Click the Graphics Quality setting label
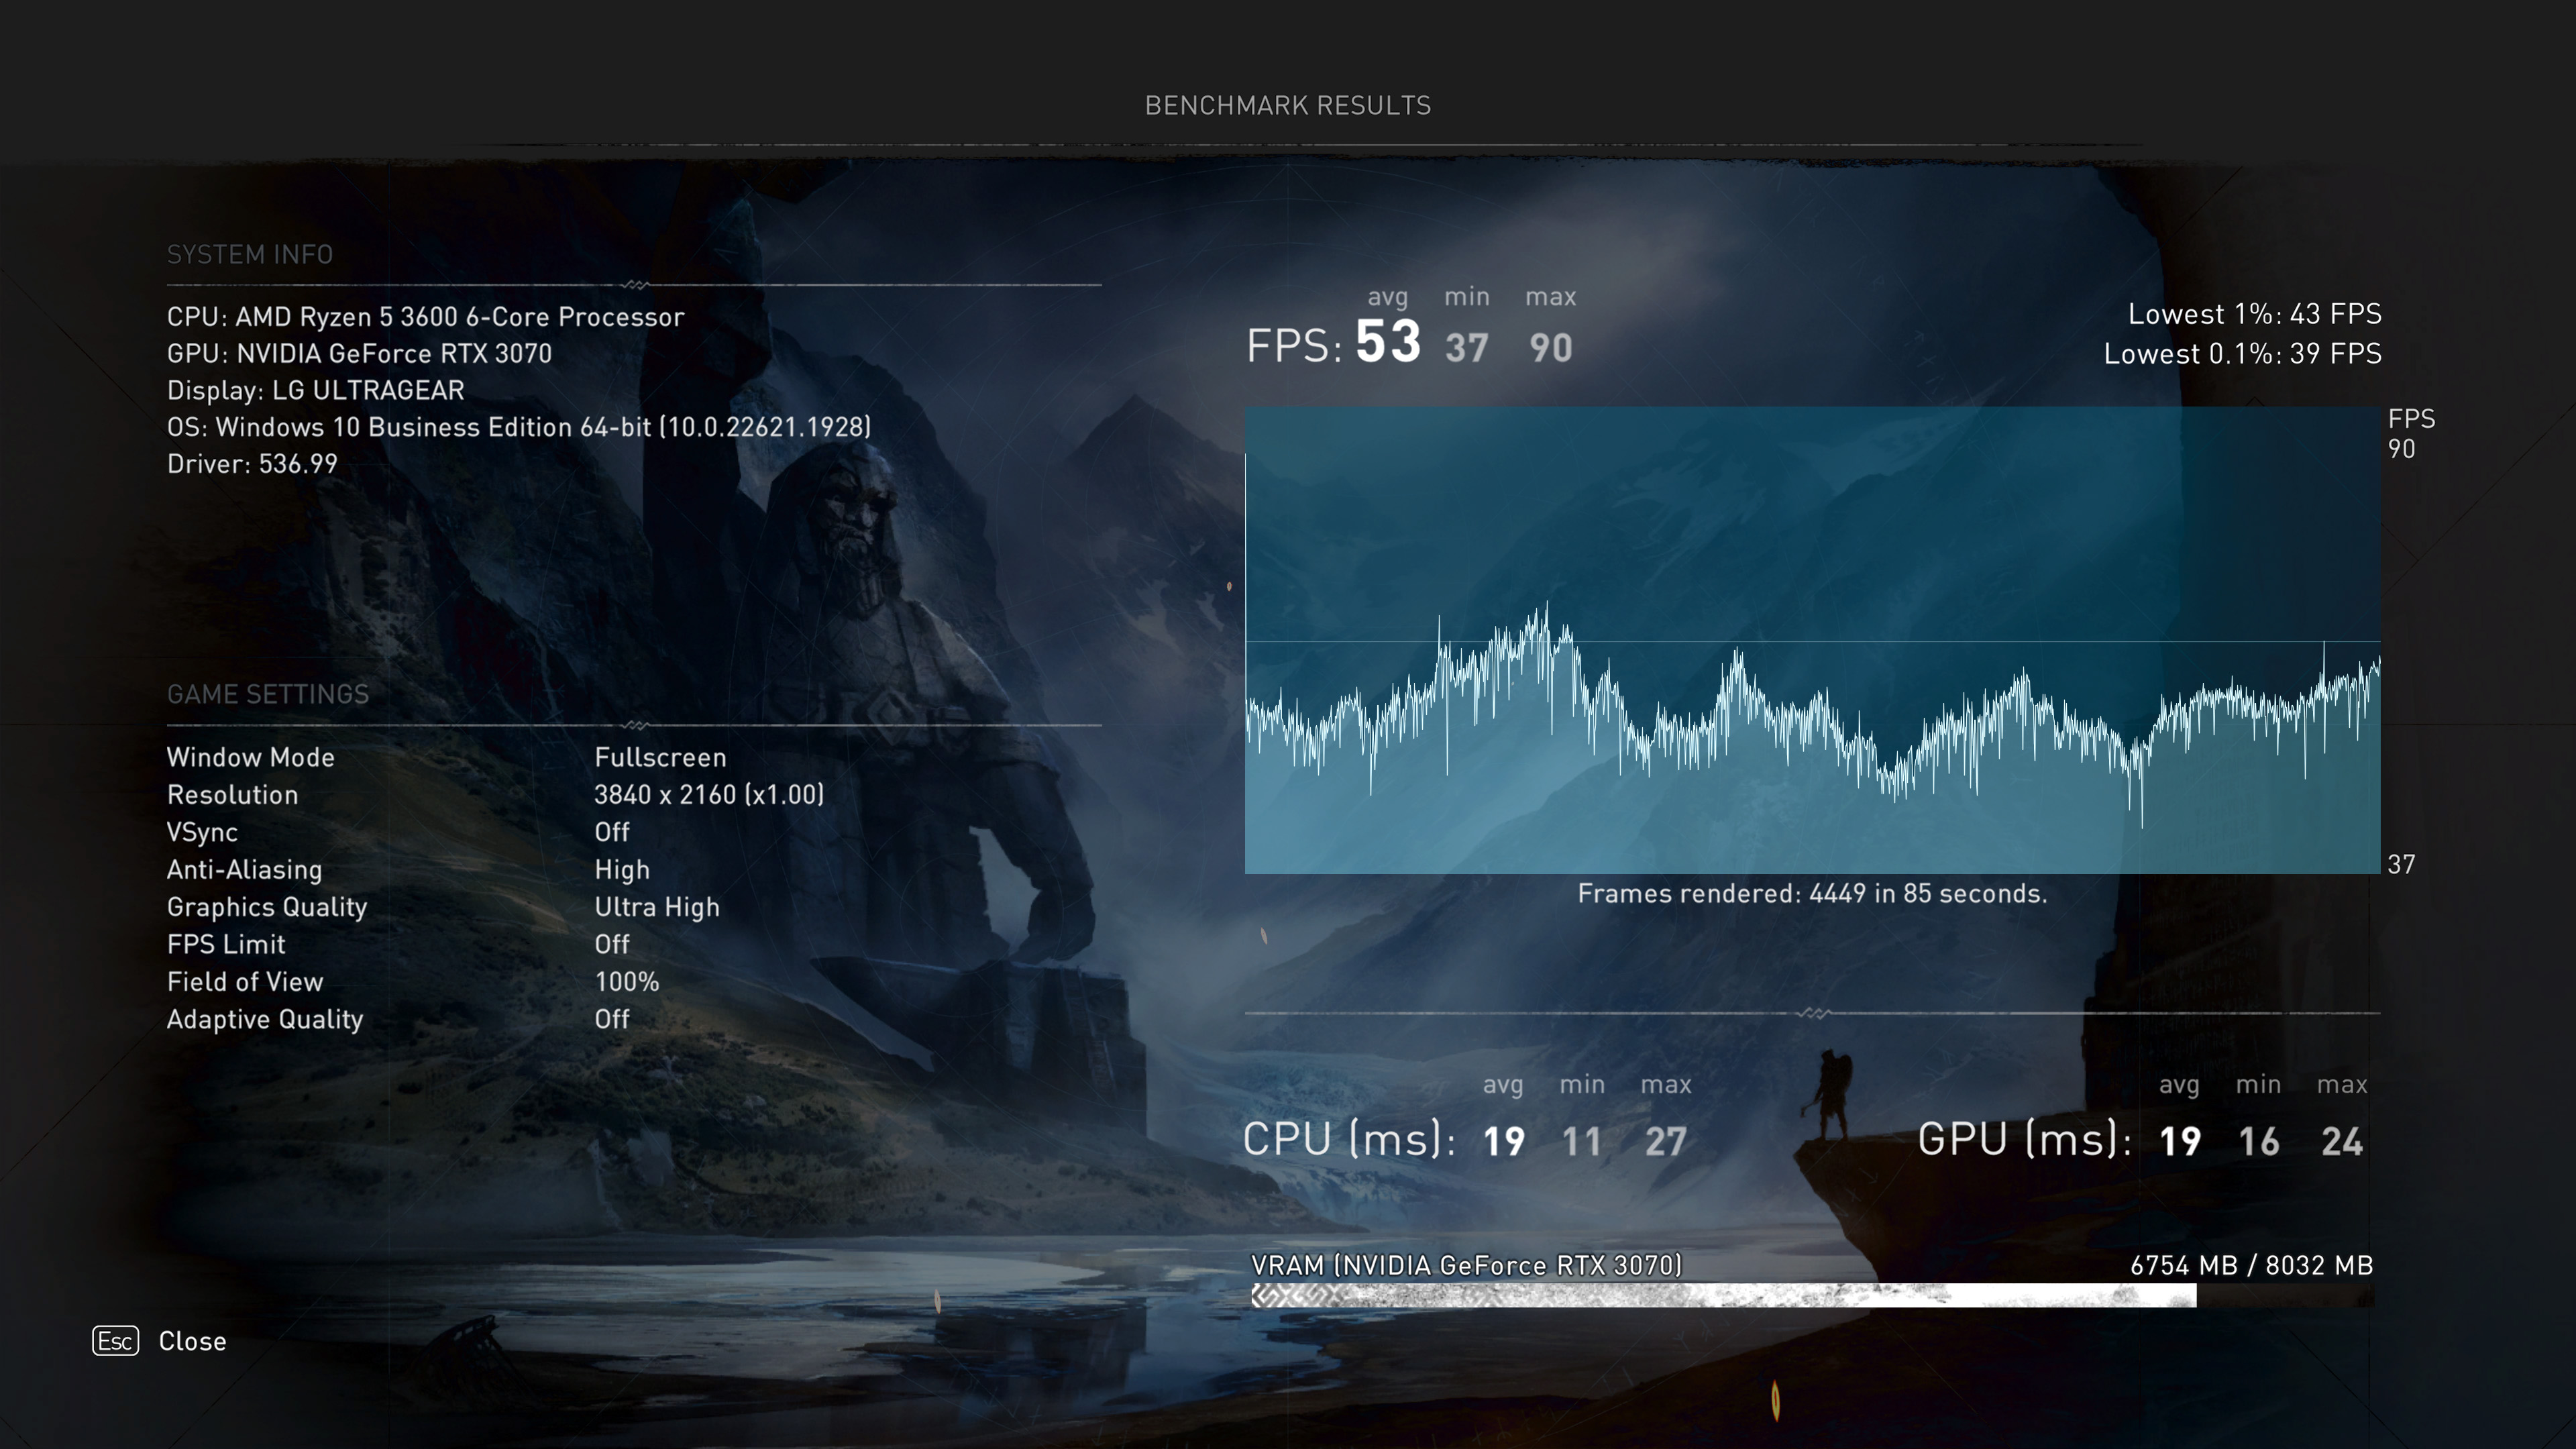The width and height of the screenshot is (2576, 1449). coord(267,907)
